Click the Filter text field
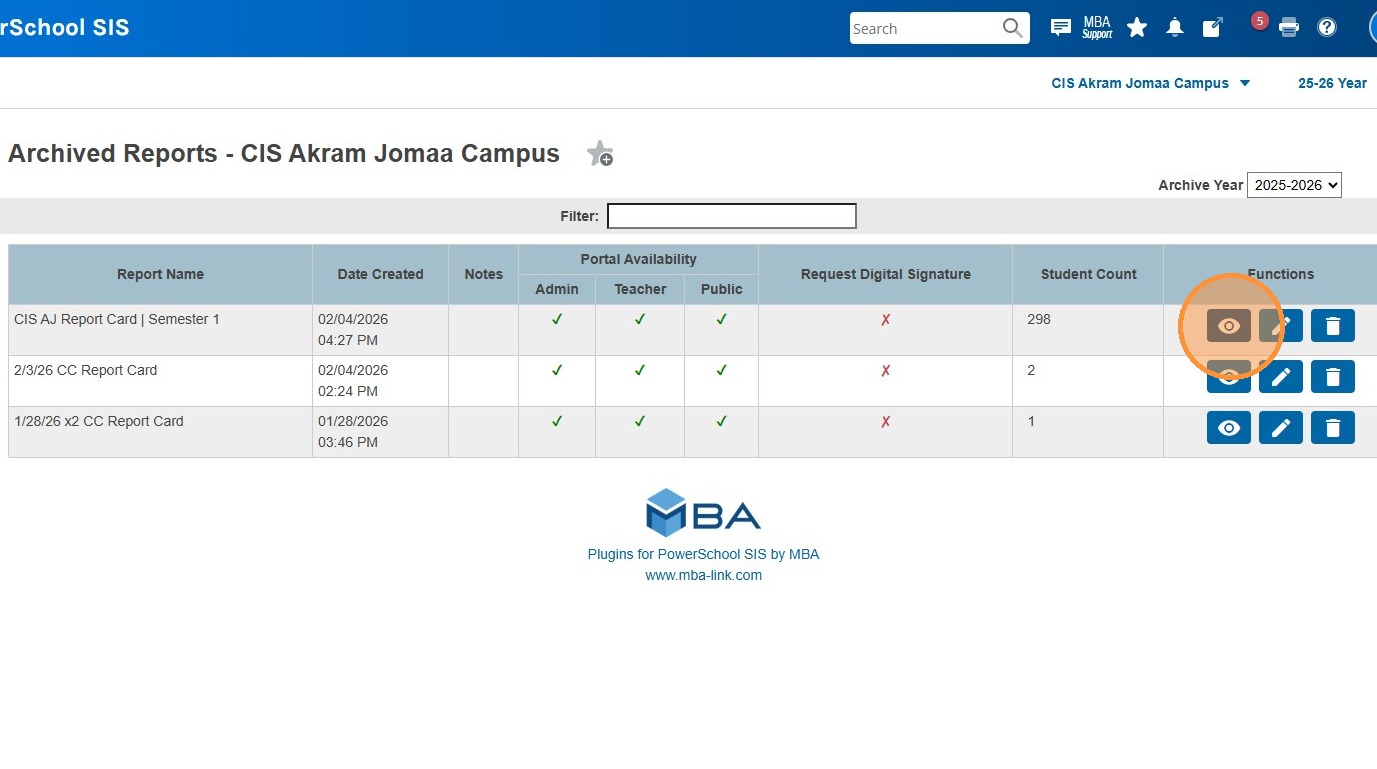 (x=731, y=216)
